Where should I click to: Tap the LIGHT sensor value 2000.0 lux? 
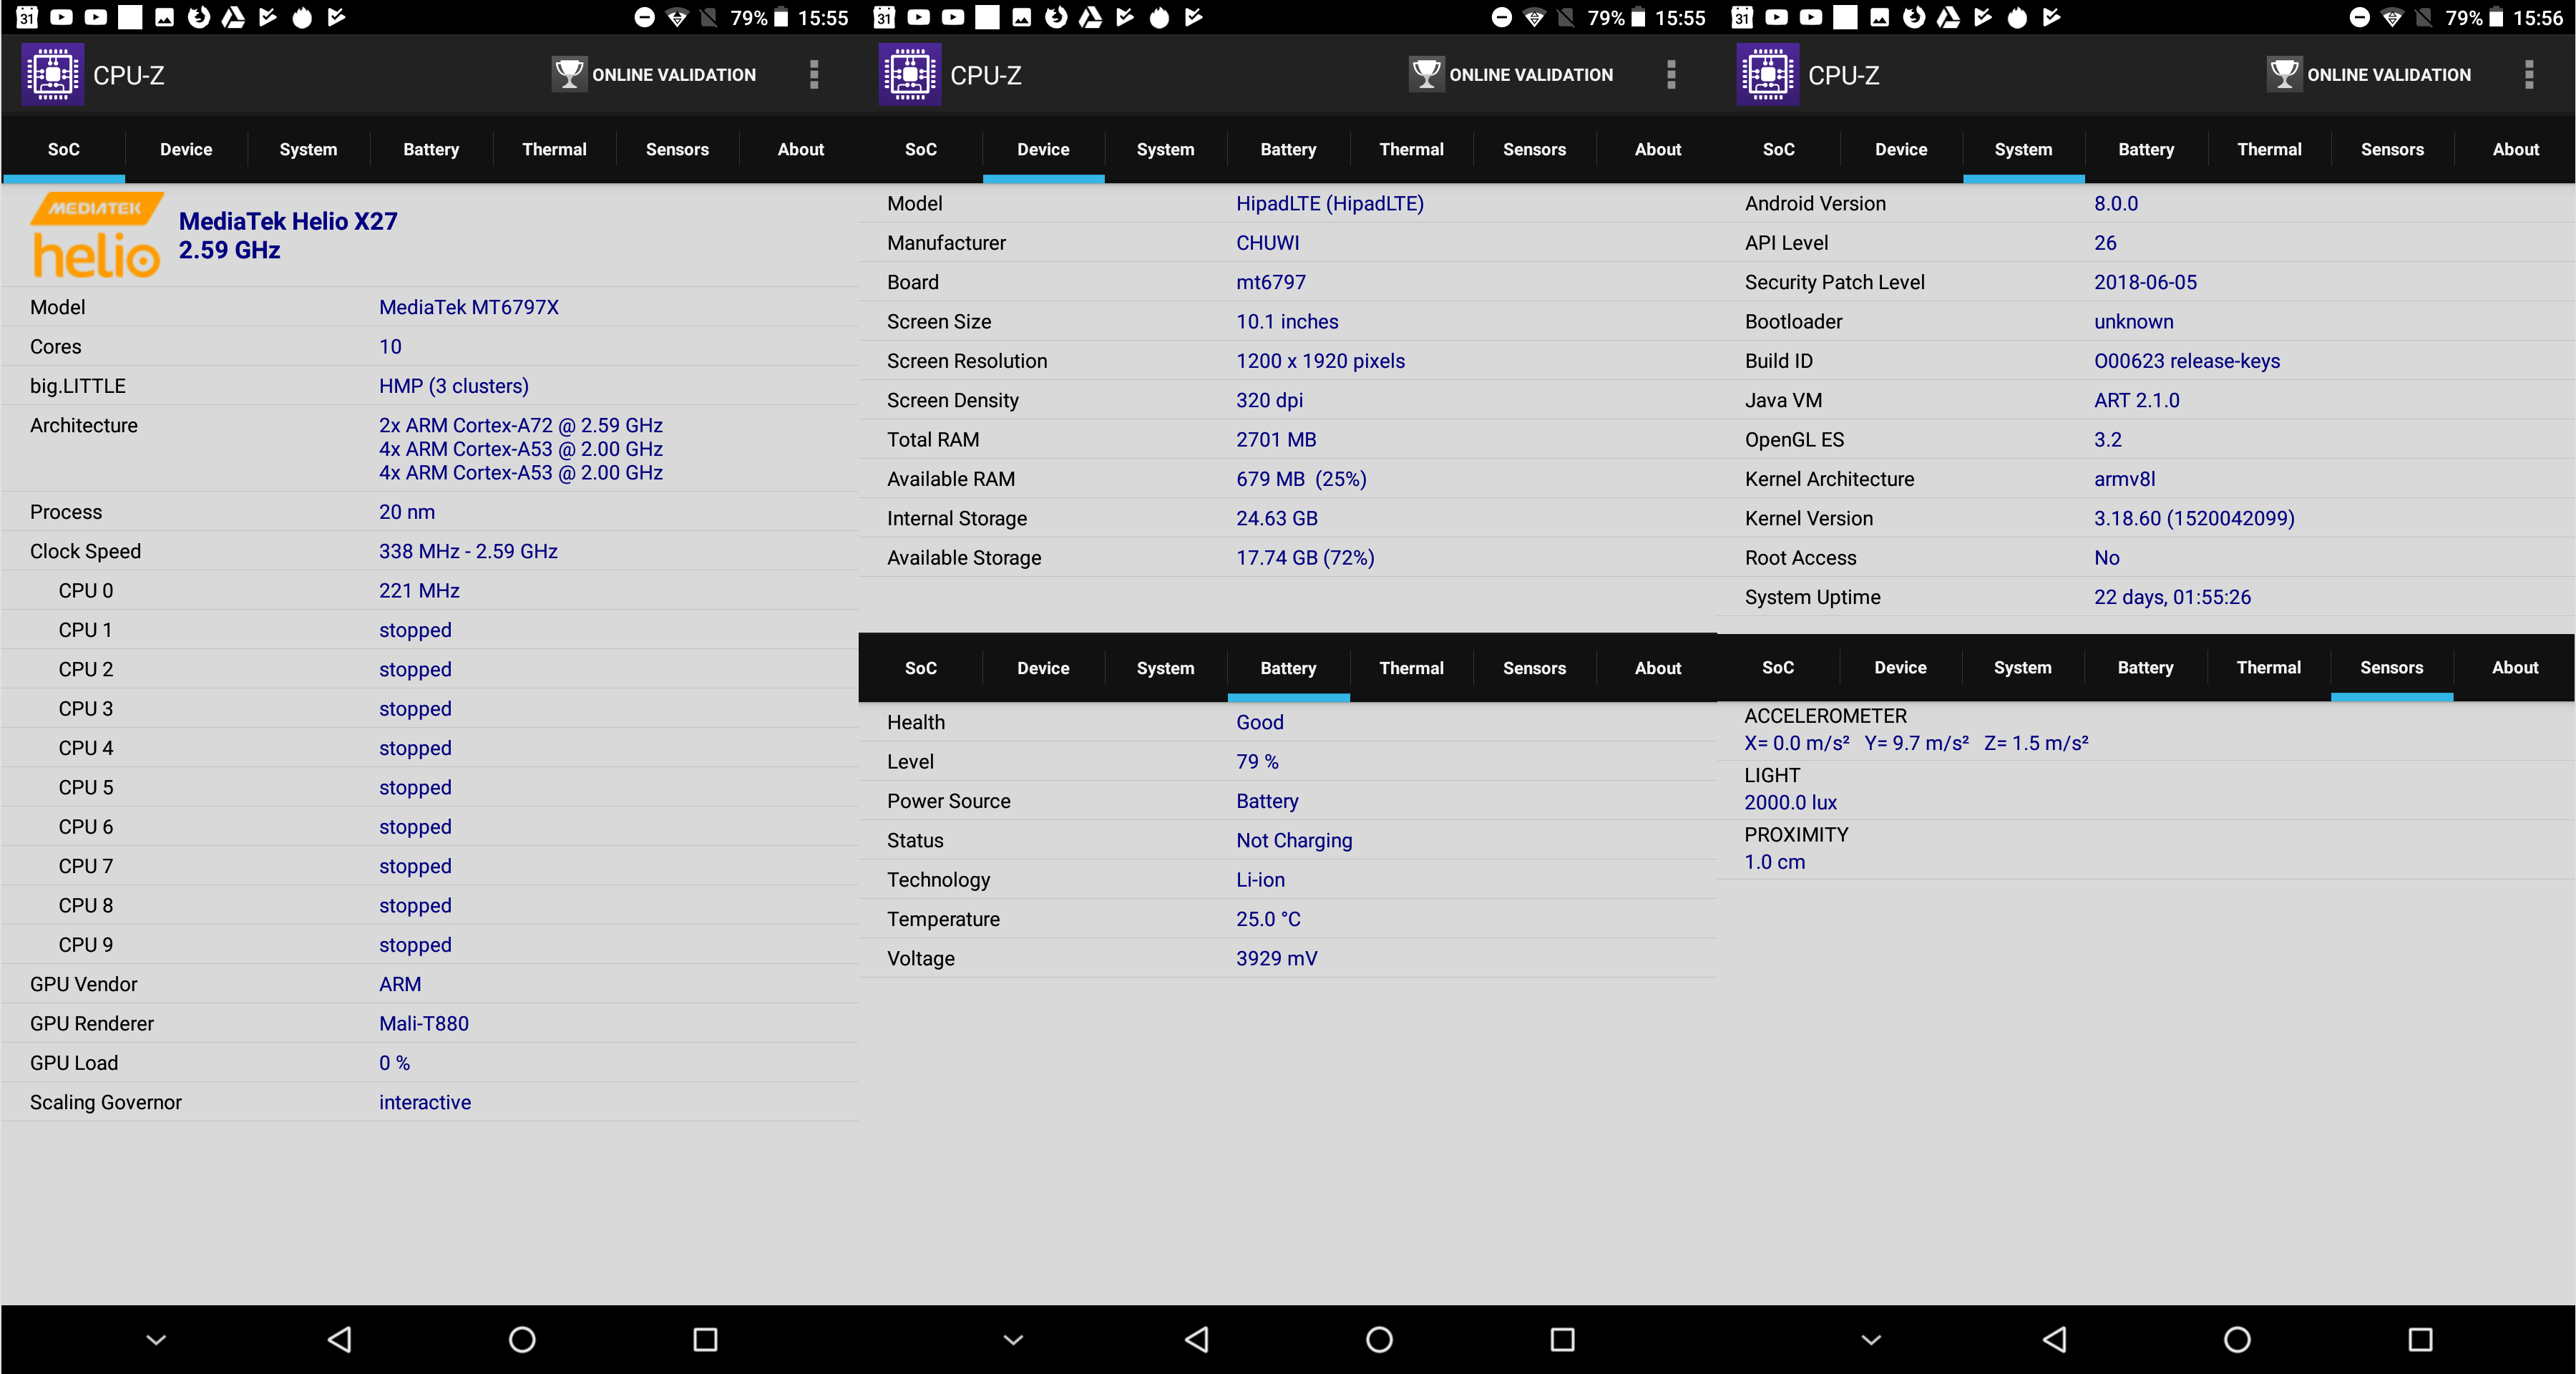point(1790,802)
